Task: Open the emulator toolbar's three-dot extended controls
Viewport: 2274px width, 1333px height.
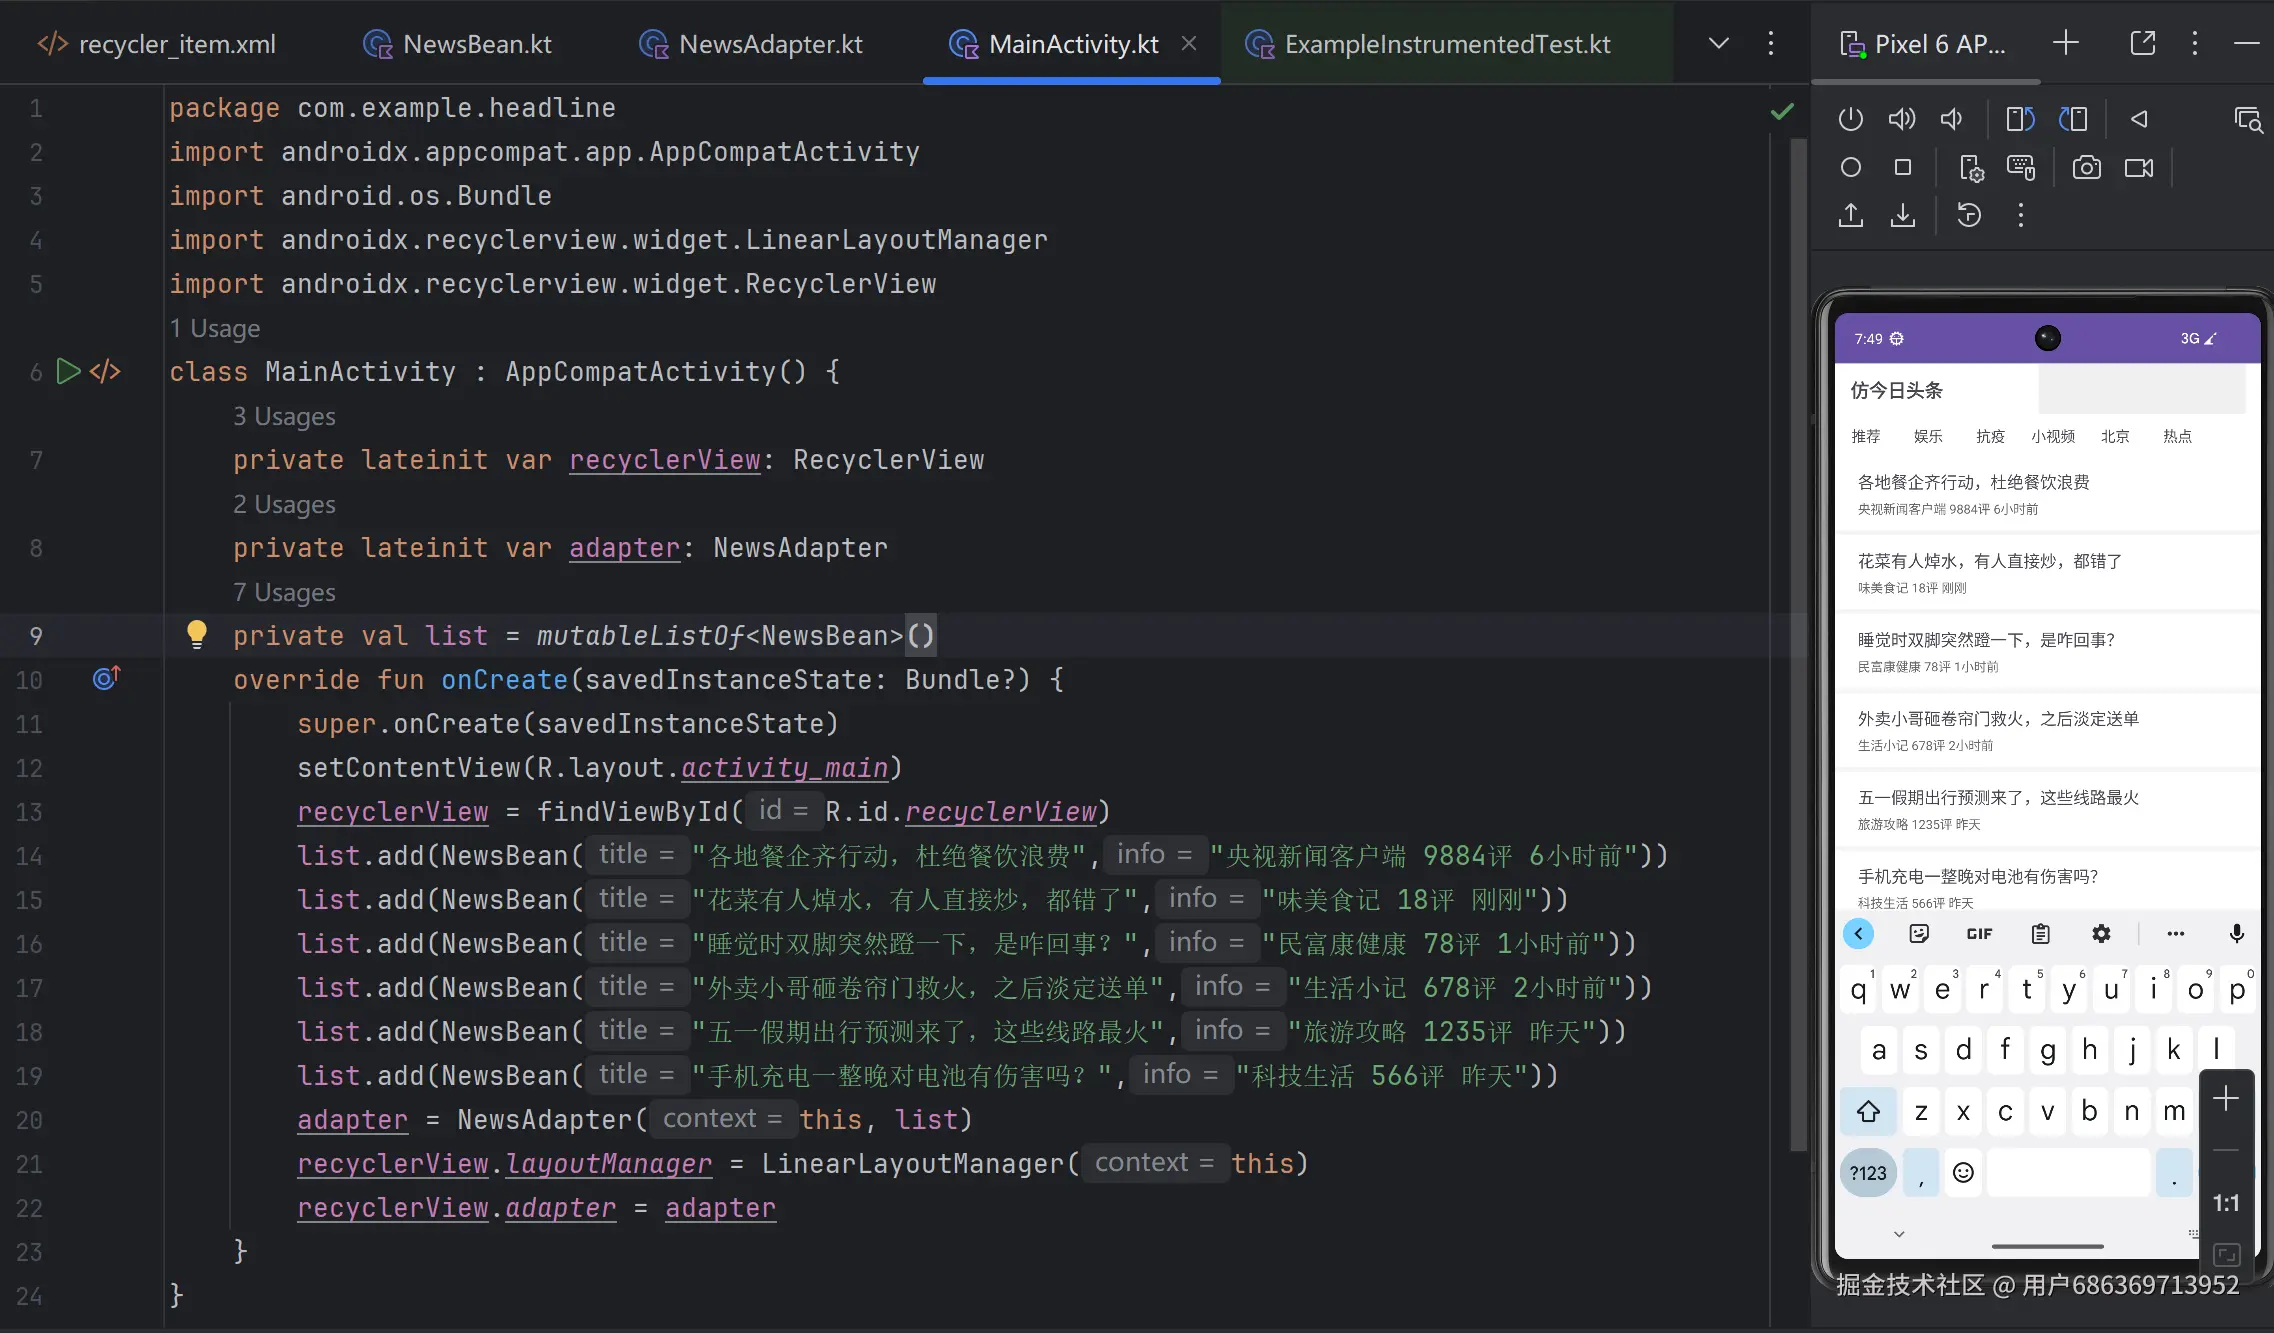Action: pos(2020,215)
